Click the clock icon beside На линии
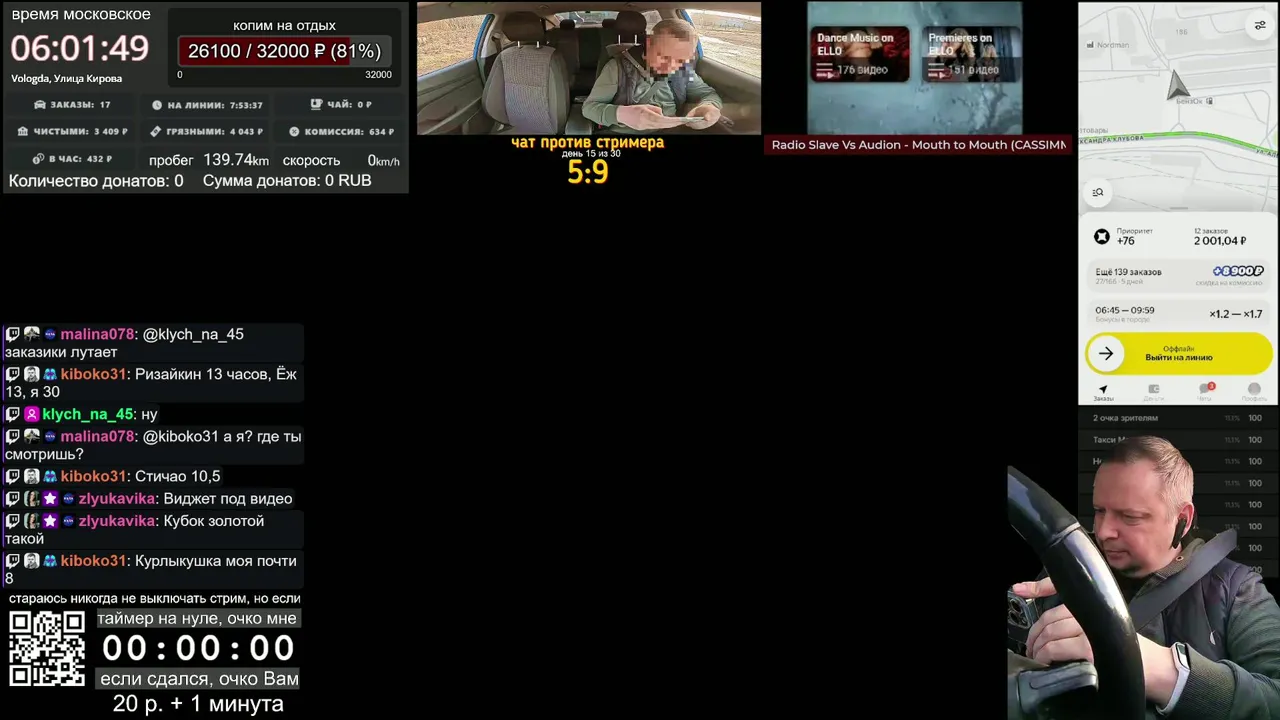Screen dimensions: 1280x720 coord(157,105)
